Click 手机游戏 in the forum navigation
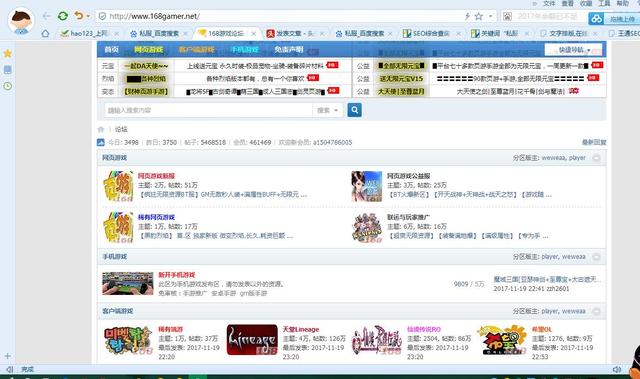640x379 pixels. 244,49
